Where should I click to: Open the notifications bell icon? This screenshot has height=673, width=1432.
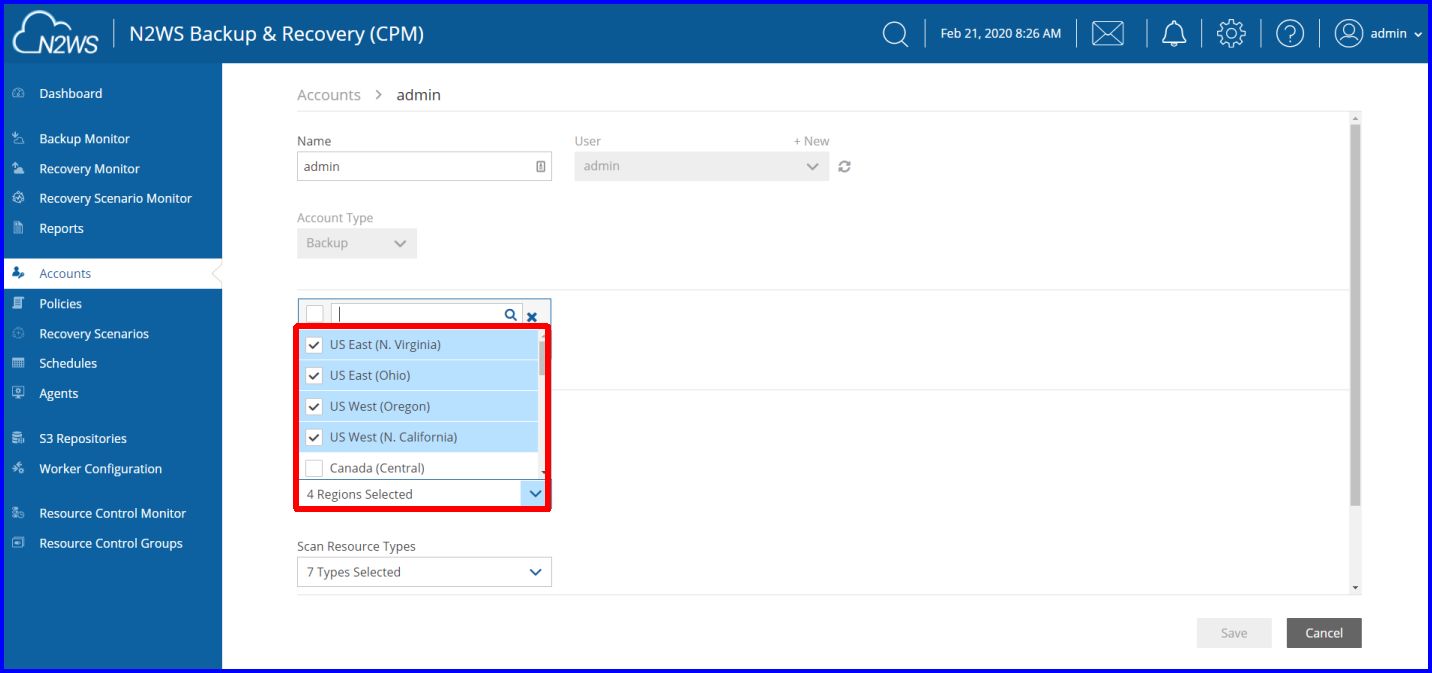pyautogui.click(x=1174, y=34)
